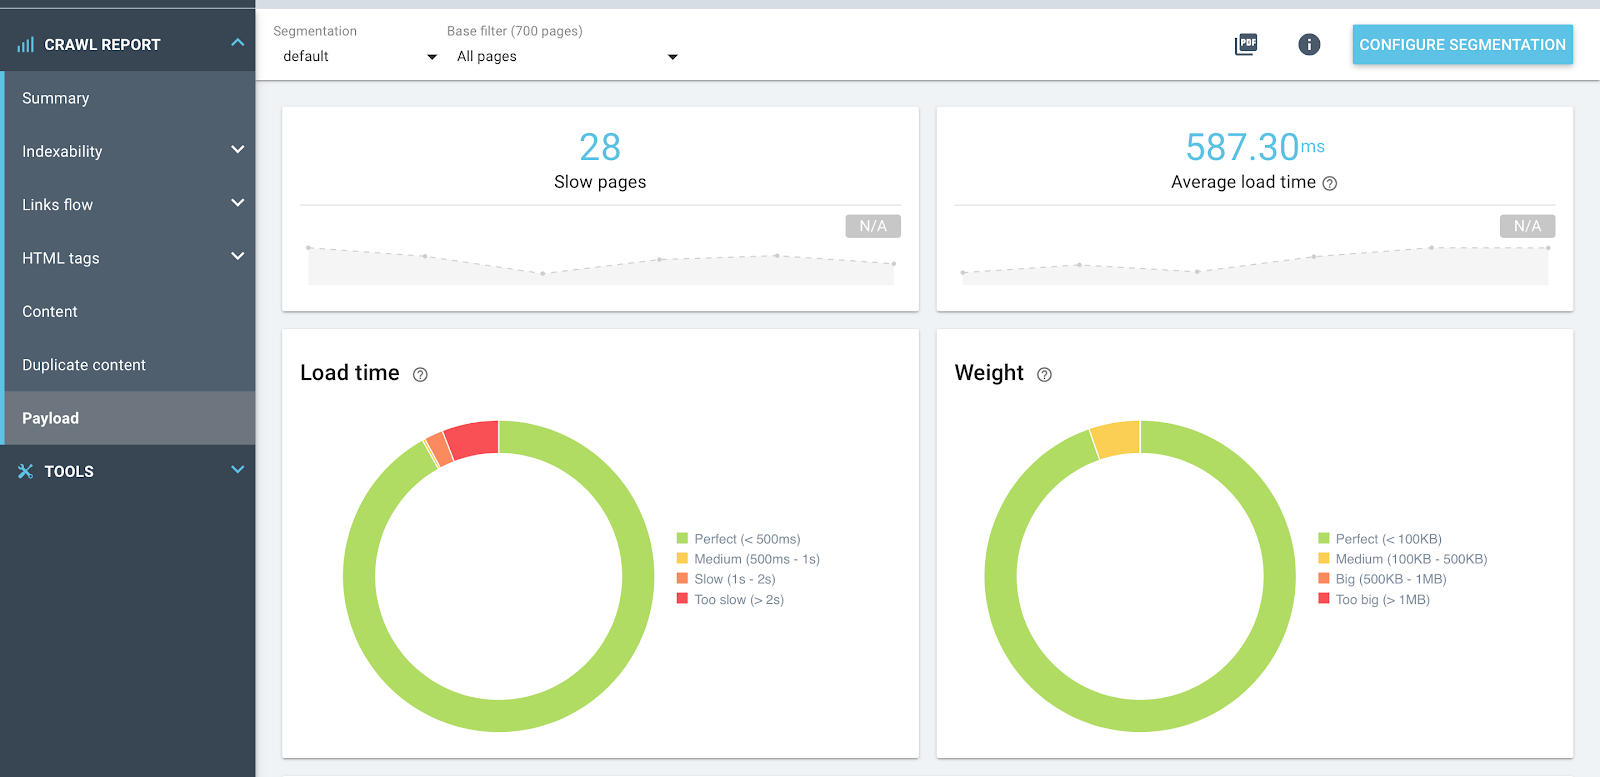Click the Tools section label
The image size is (1600, 777).
[x=69, y=471]
